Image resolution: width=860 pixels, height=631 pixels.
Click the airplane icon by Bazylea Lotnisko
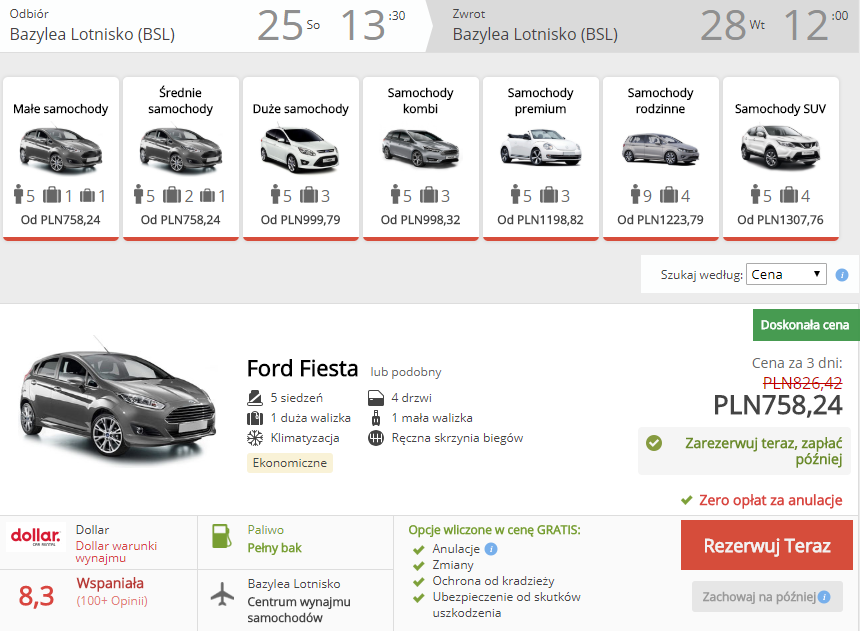[x=222, y=594]
